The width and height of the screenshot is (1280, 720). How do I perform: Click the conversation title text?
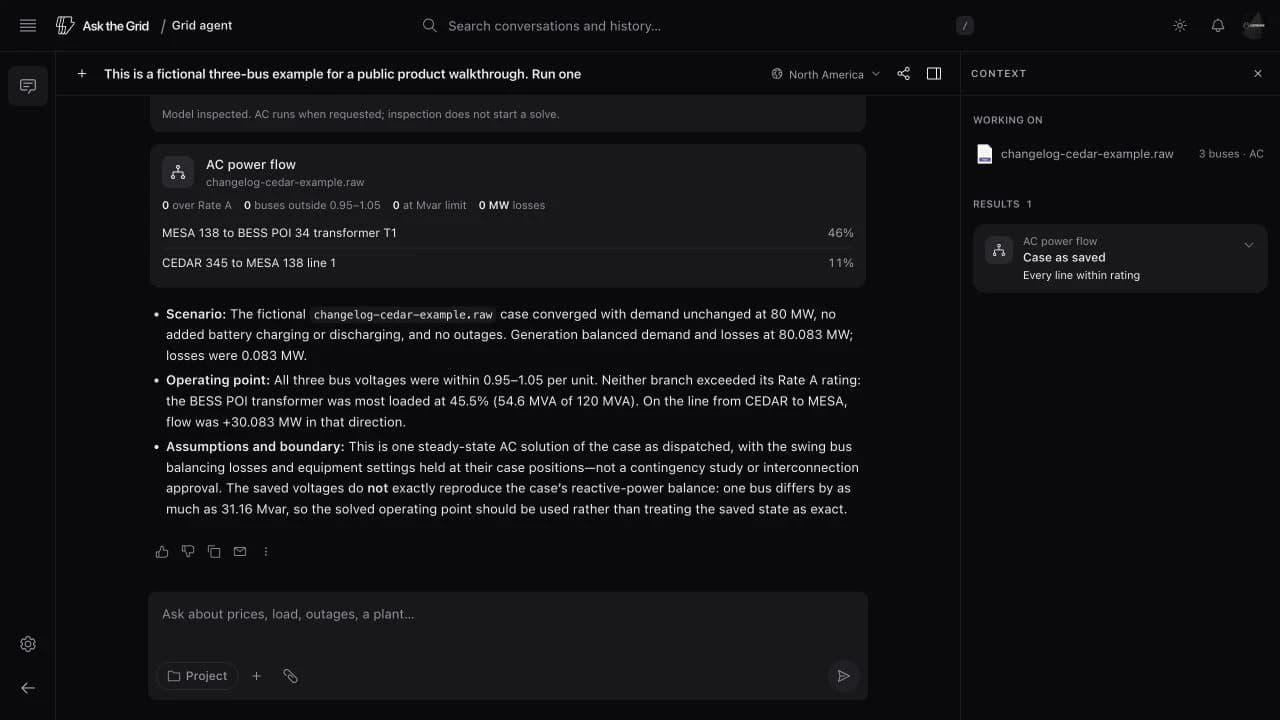(342, 74)
